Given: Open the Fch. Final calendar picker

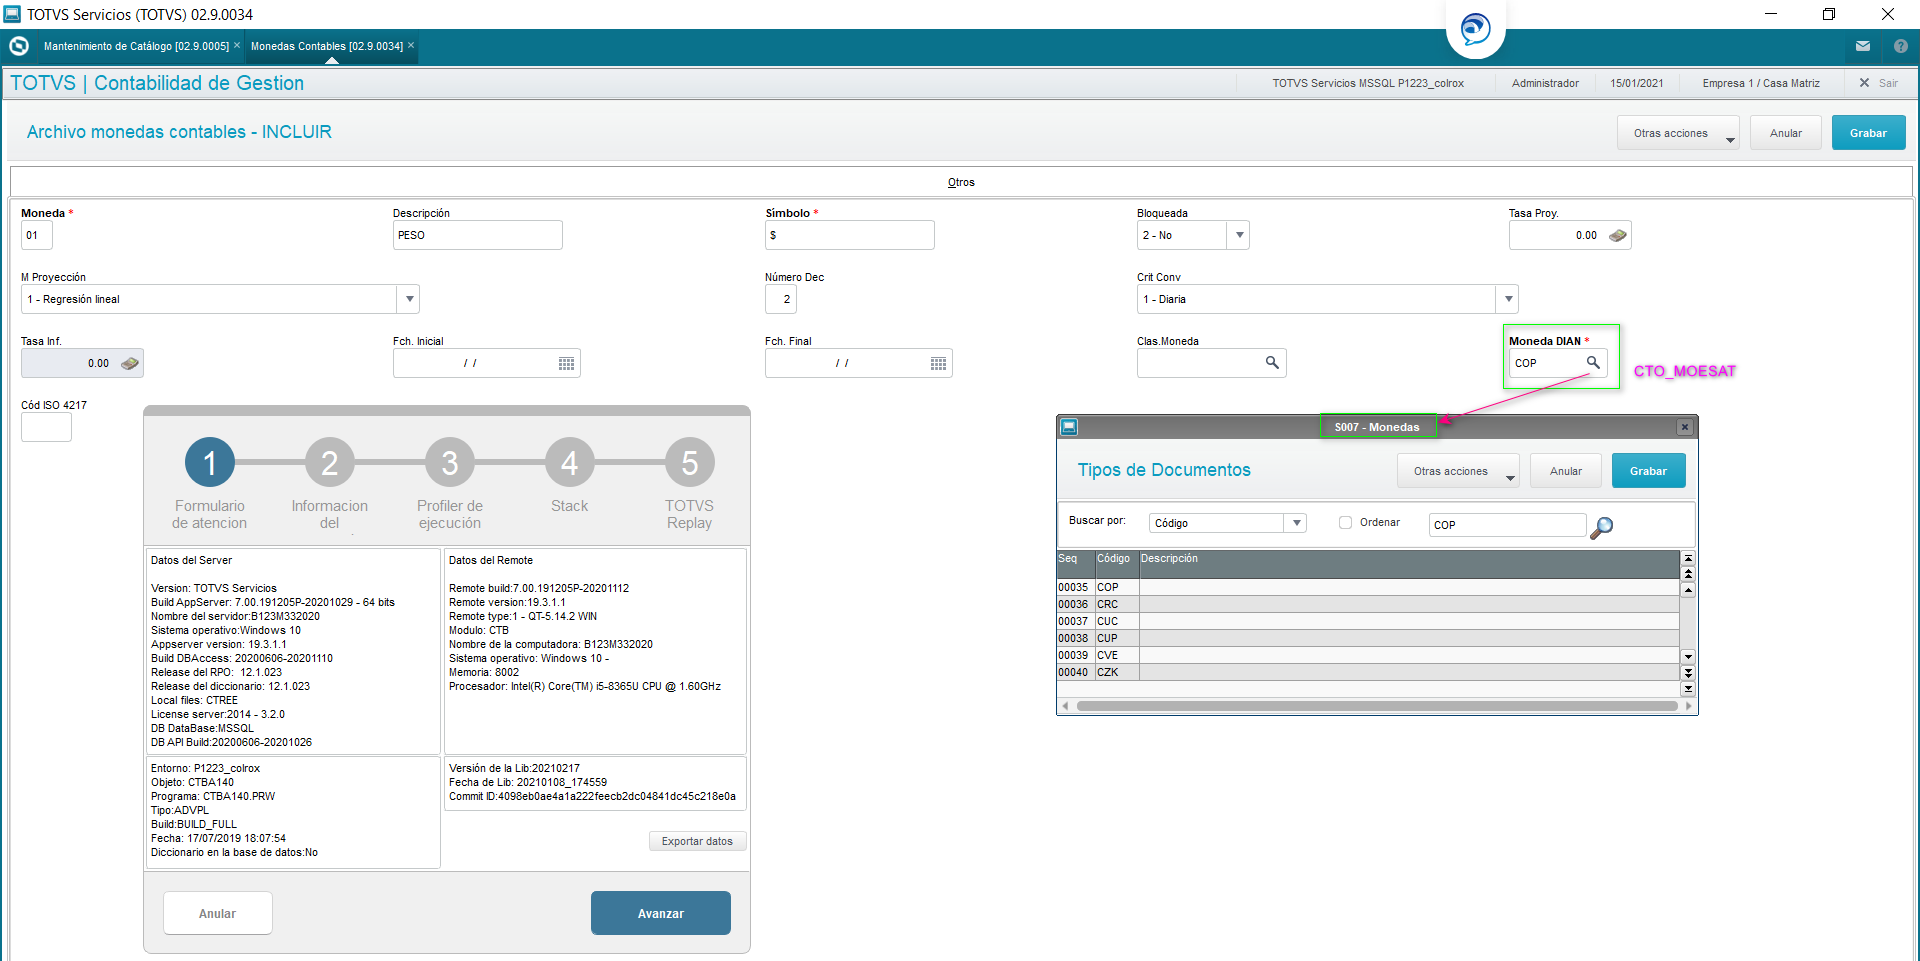Looking at the screenshot, I should tap(939, 364).
